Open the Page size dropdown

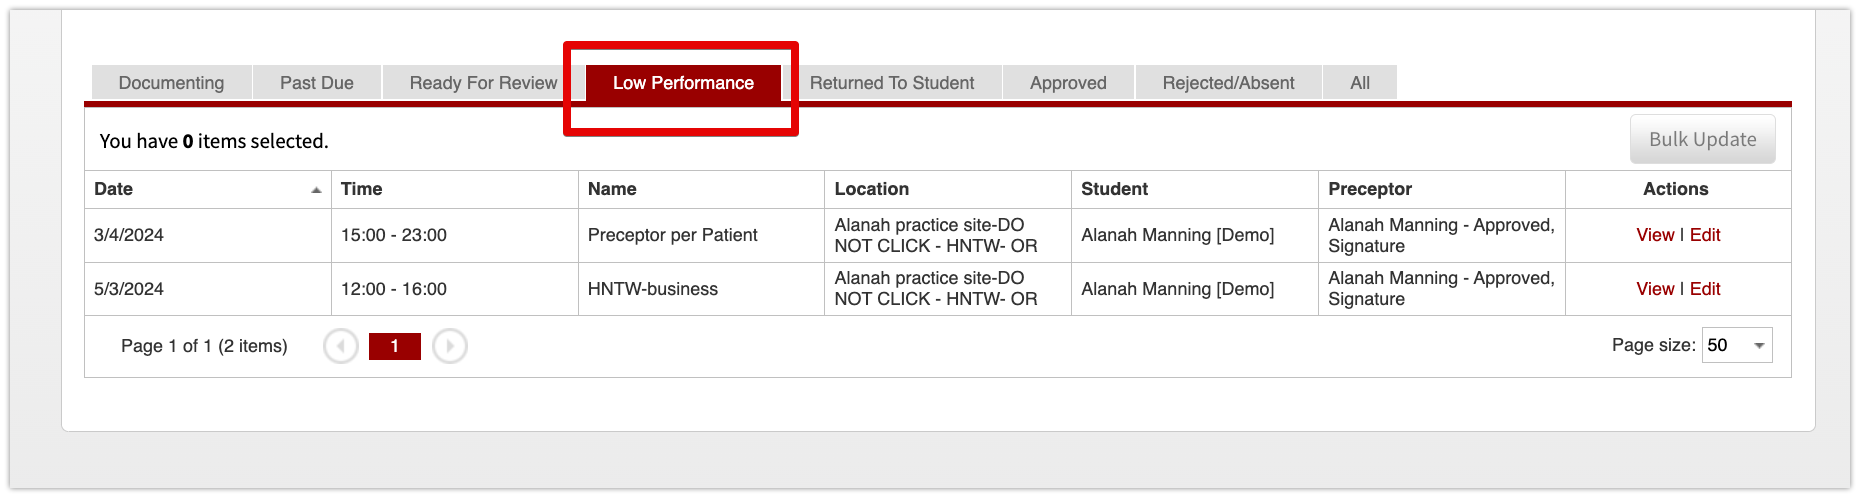1737,345
